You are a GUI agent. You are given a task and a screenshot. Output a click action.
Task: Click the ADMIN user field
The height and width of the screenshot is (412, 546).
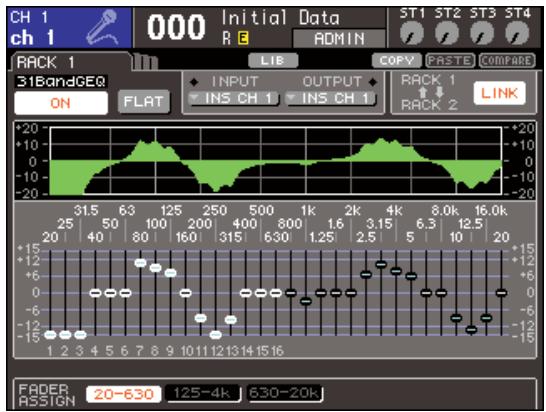pyautogui.click(x=339, y=39)
